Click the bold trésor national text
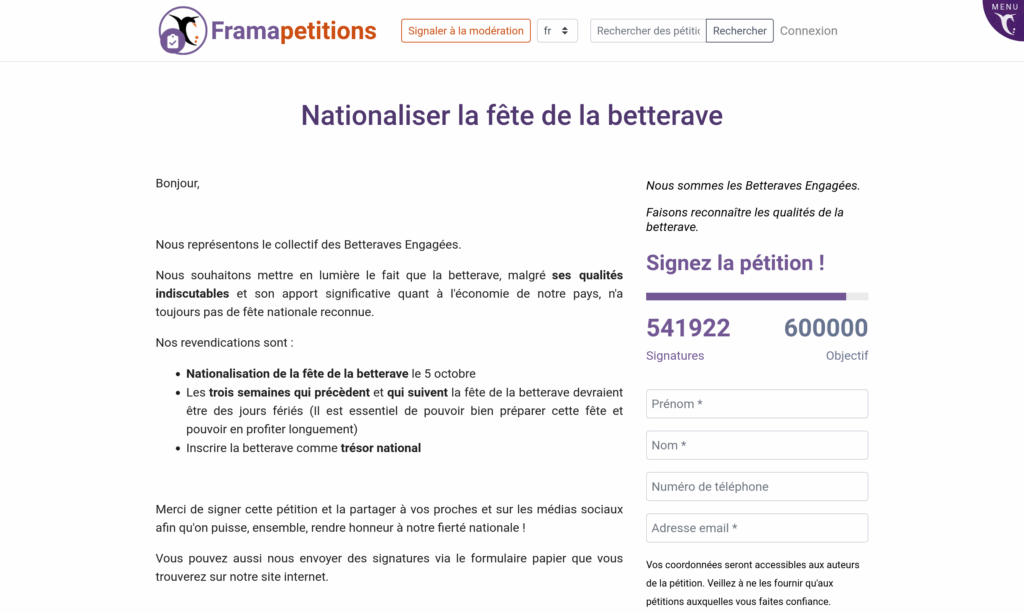This screenshot has height=613, width=1024. pyautogui.click(x=381, y=448)
